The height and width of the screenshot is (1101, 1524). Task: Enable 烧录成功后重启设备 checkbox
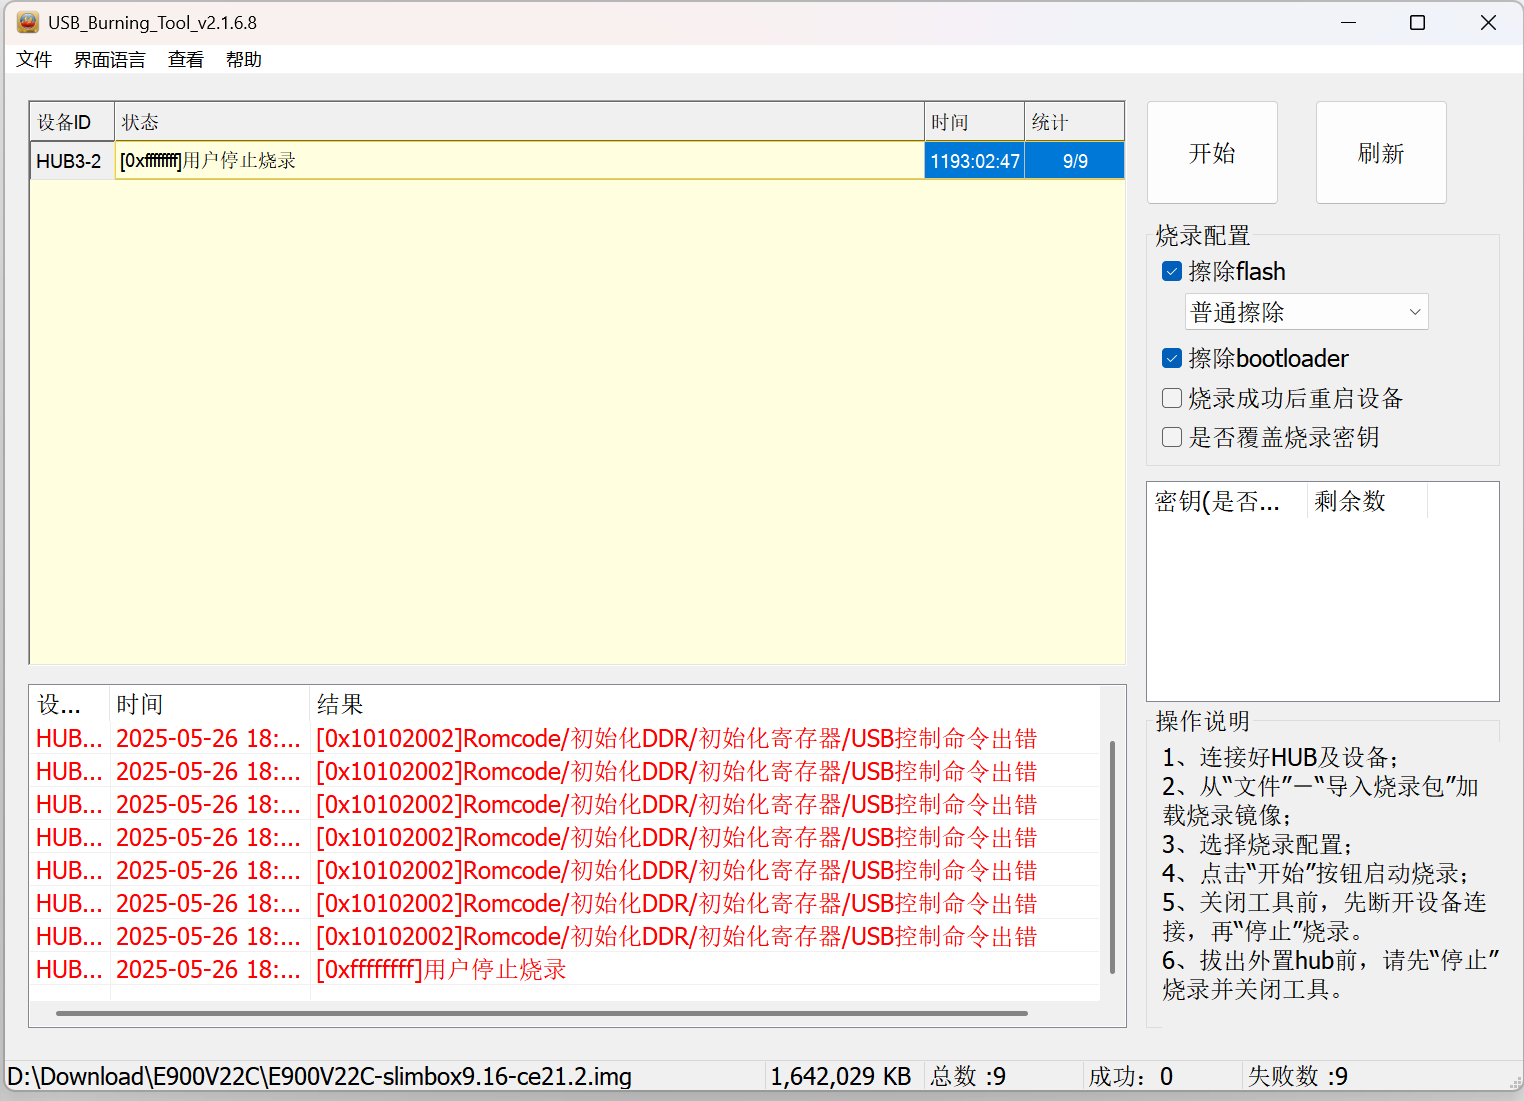point(1172,398)
